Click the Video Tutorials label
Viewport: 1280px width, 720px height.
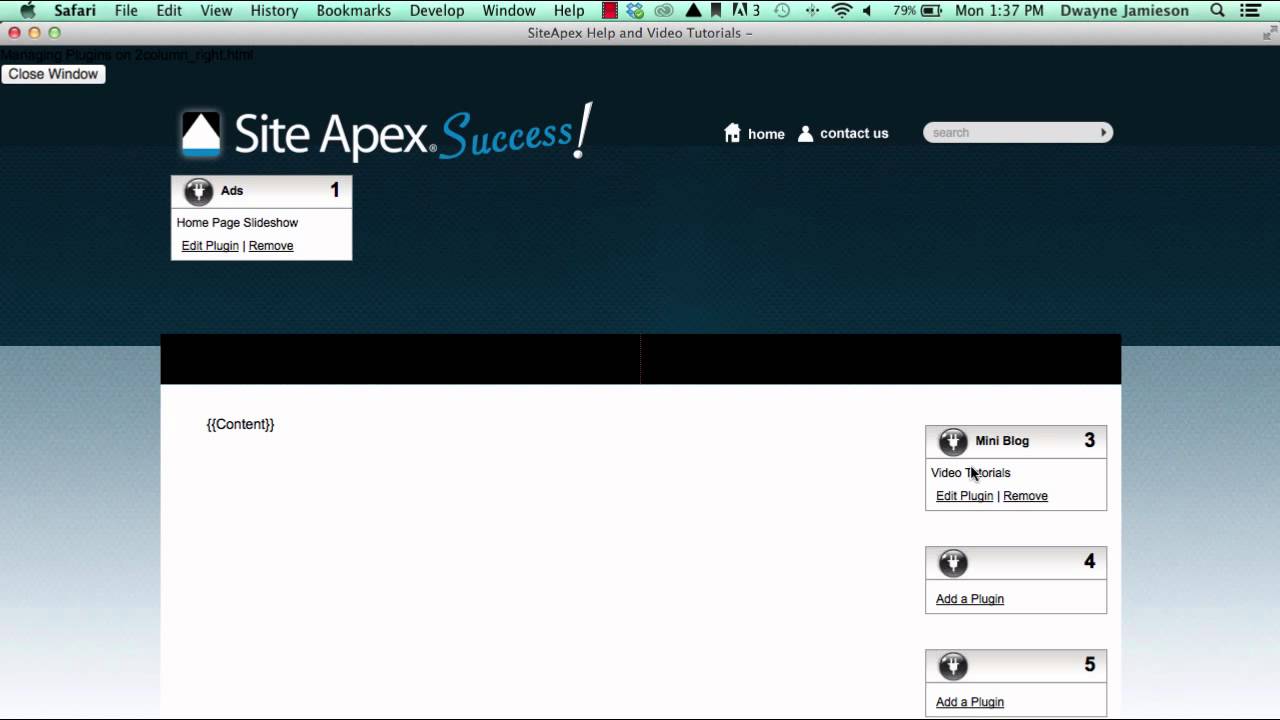[x=970, y=473]
